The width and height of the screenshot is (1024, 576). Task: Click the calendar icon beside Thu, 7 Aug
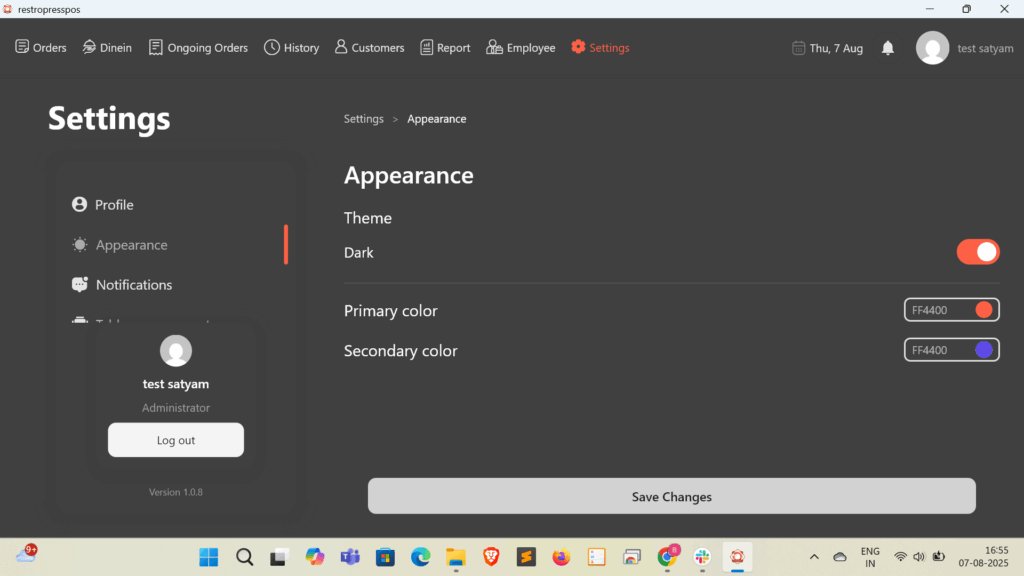pos(798,48)
